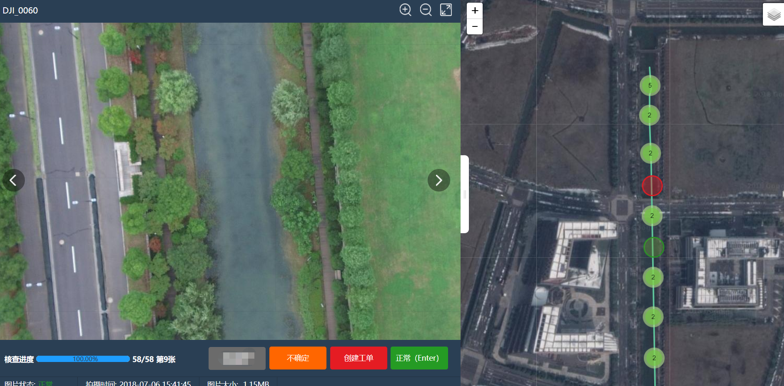Select the red waypoint marker on the map
The width and height of the screenshot is (784, 386).
click(652, 186)
